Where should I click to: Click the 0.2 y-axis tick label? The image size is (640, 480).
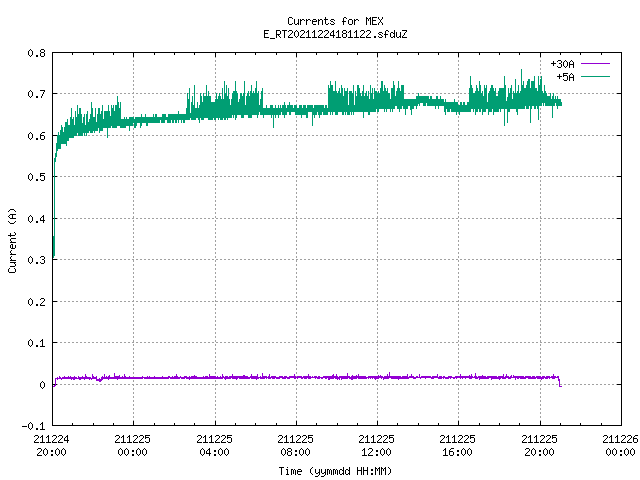click(36, 302)
